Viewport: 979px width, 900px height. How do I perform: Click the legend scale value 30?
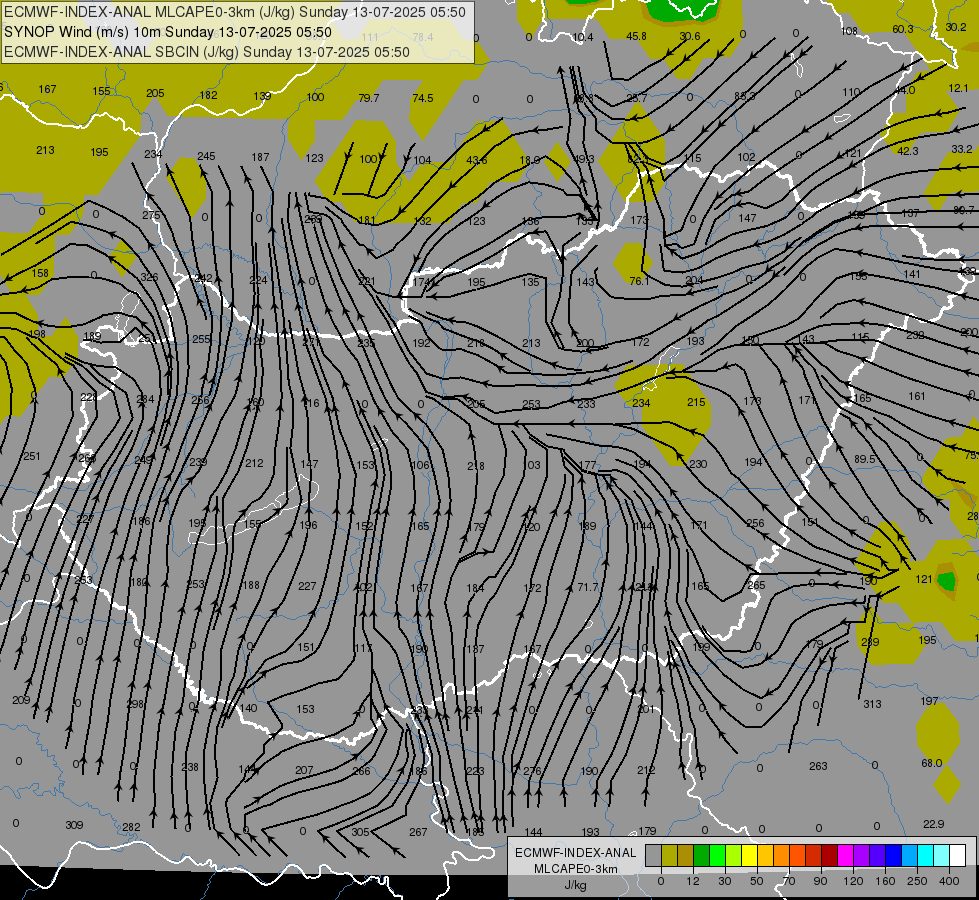click(x=724, y=881)
